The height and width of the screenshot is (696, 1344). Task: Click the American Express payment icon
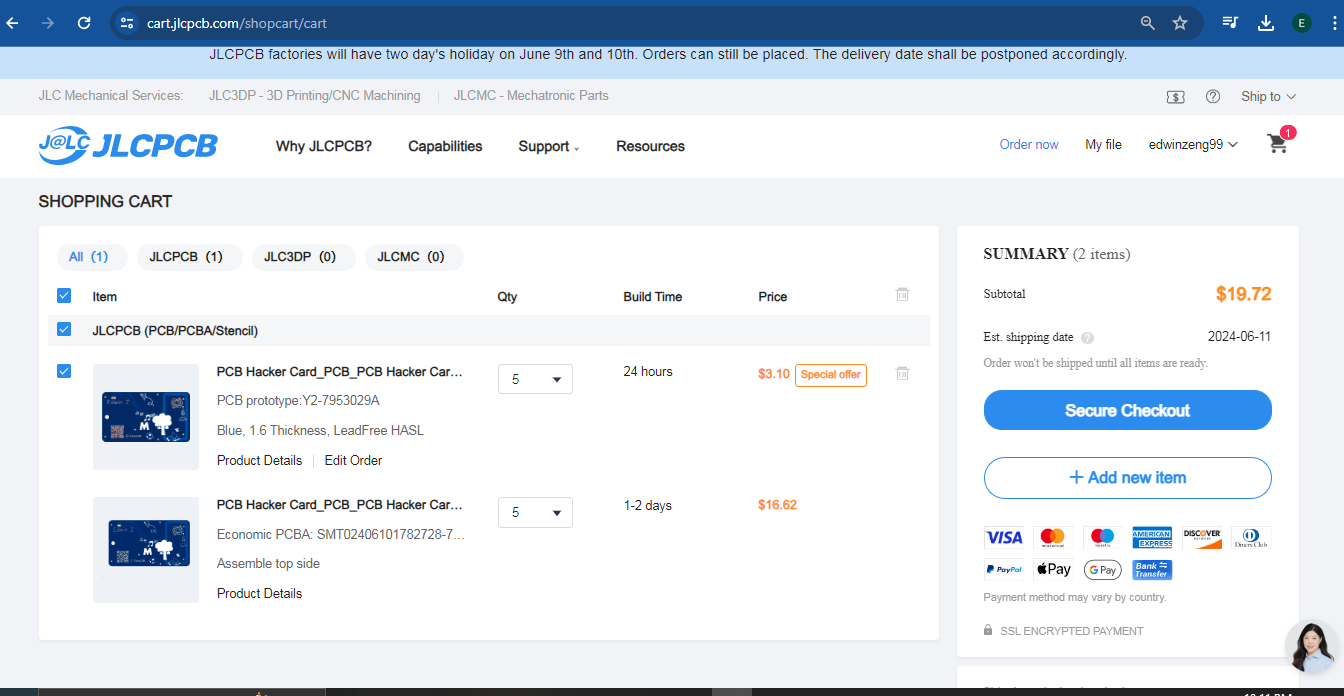pos(1152,538)
